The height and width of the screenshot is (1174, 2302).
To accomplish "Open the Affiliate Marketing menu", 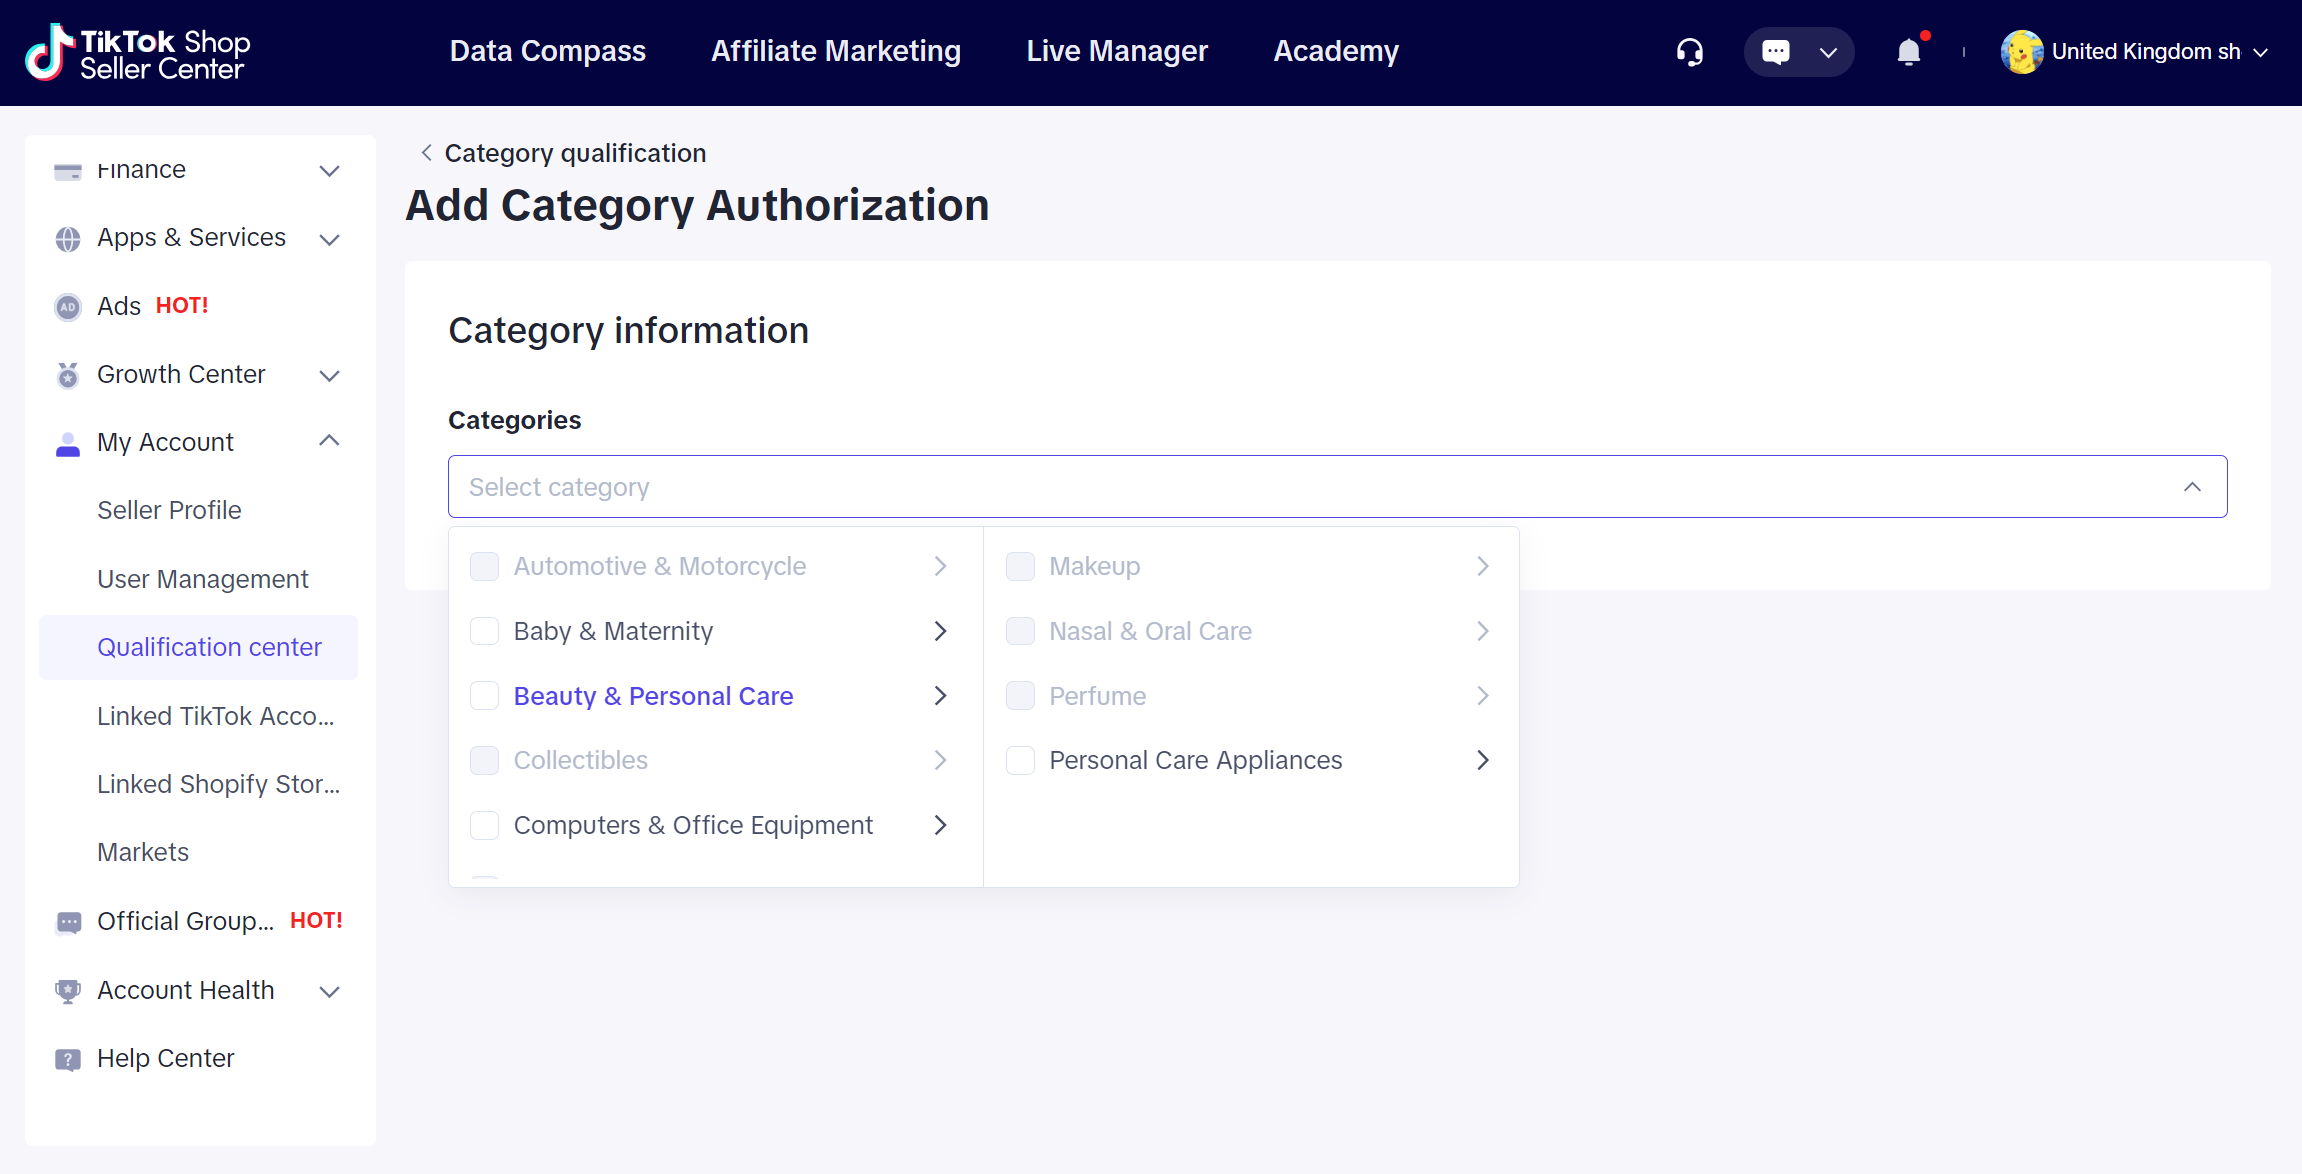I will pyautogui.click(x=835, y=51).
